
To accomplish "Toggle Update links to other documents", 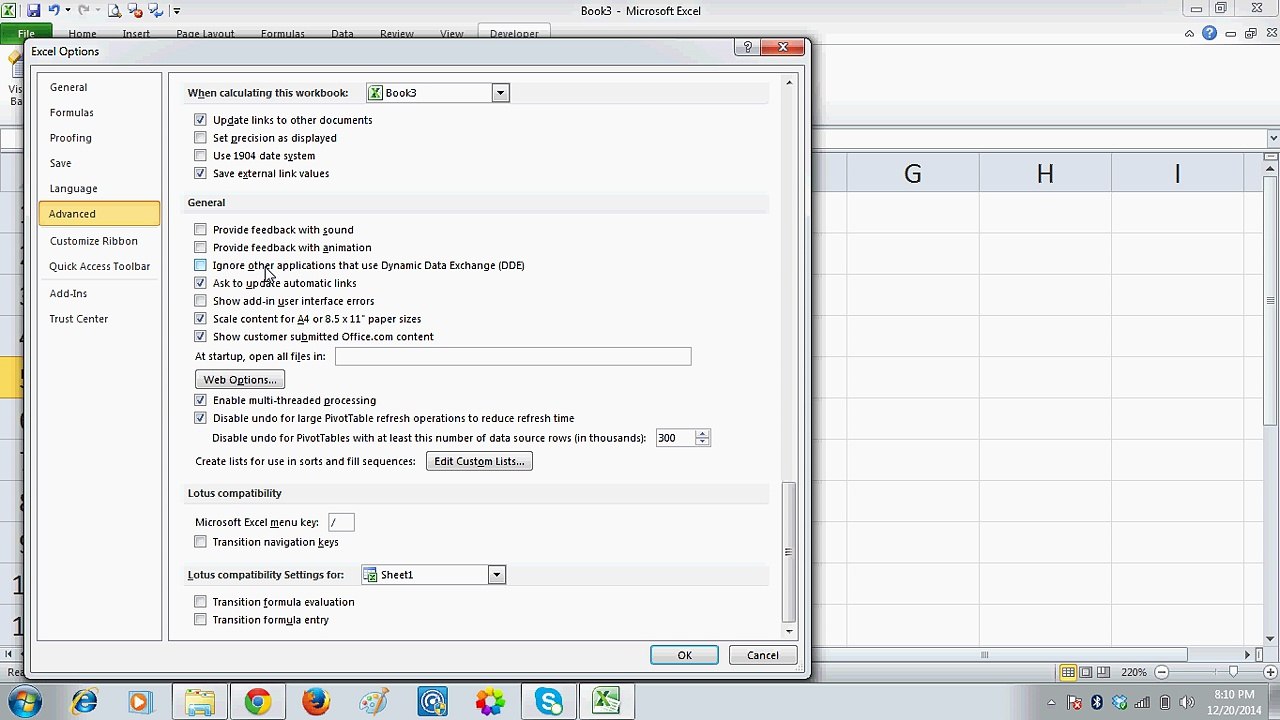I will point(200,120).
